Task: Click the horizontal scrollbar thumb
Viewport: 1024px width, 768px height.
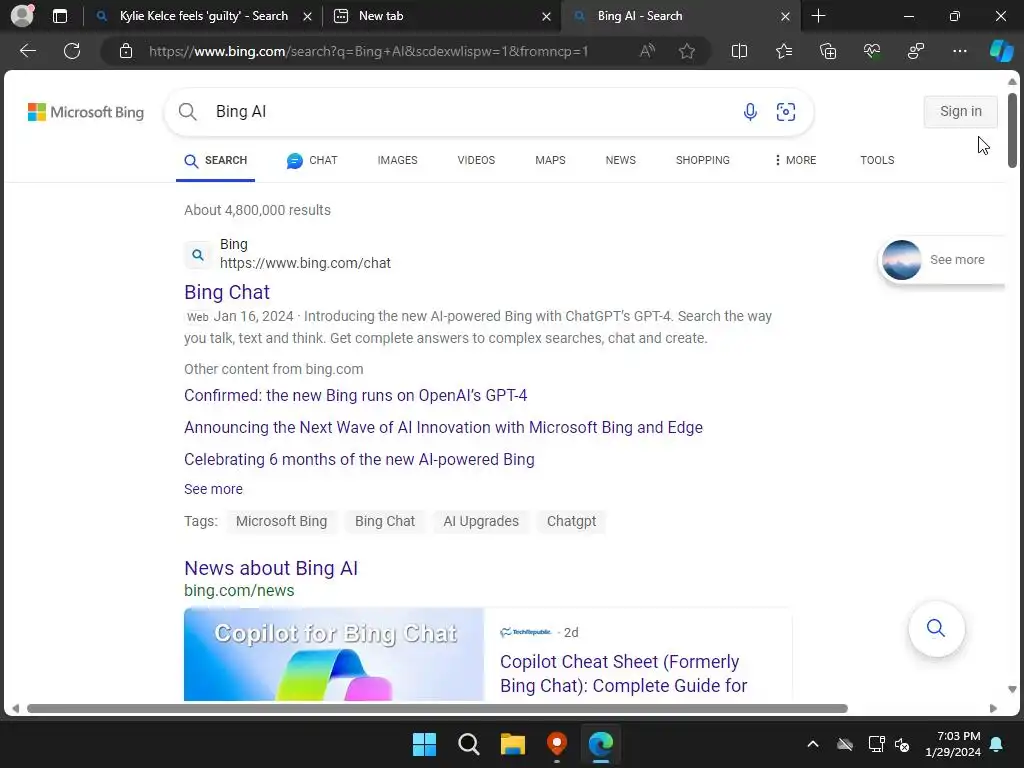Action: 437,709
